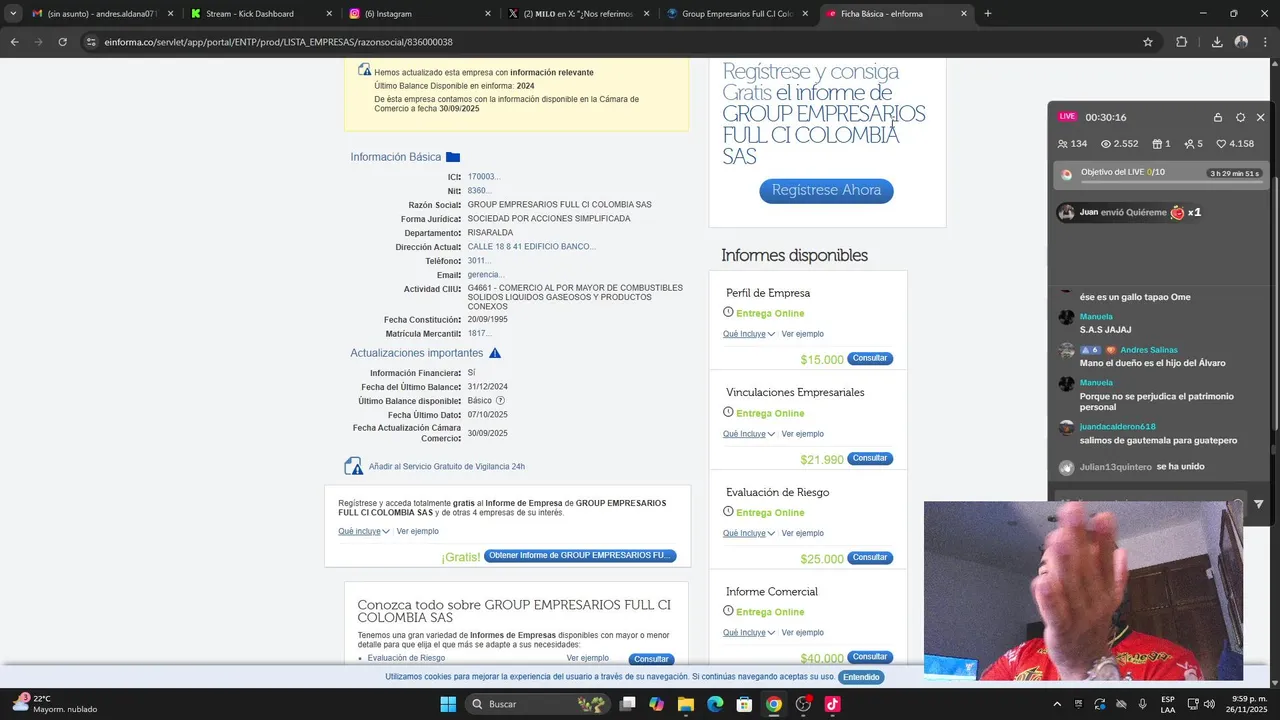Open the Windows Start menu
Viewport: 1280px width, 720px height.
pos(448,704)
